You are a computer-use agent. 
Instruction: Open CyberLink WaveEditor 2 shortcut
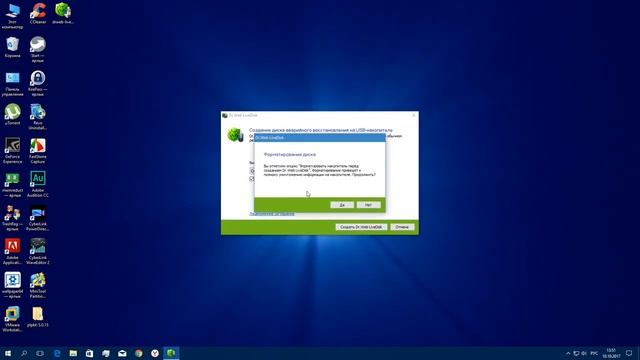38,252
